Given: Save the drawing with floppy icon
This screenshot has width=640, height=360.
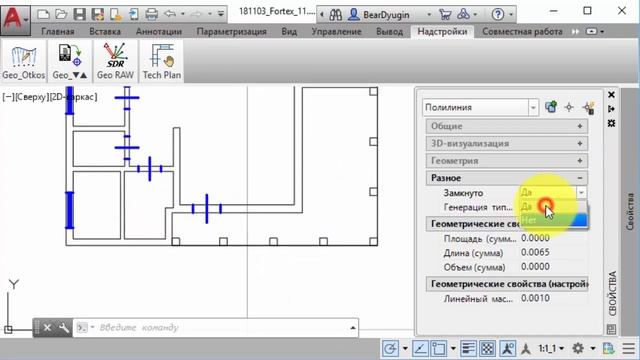Looking at the screenshot, I should (x=80, y=15).
